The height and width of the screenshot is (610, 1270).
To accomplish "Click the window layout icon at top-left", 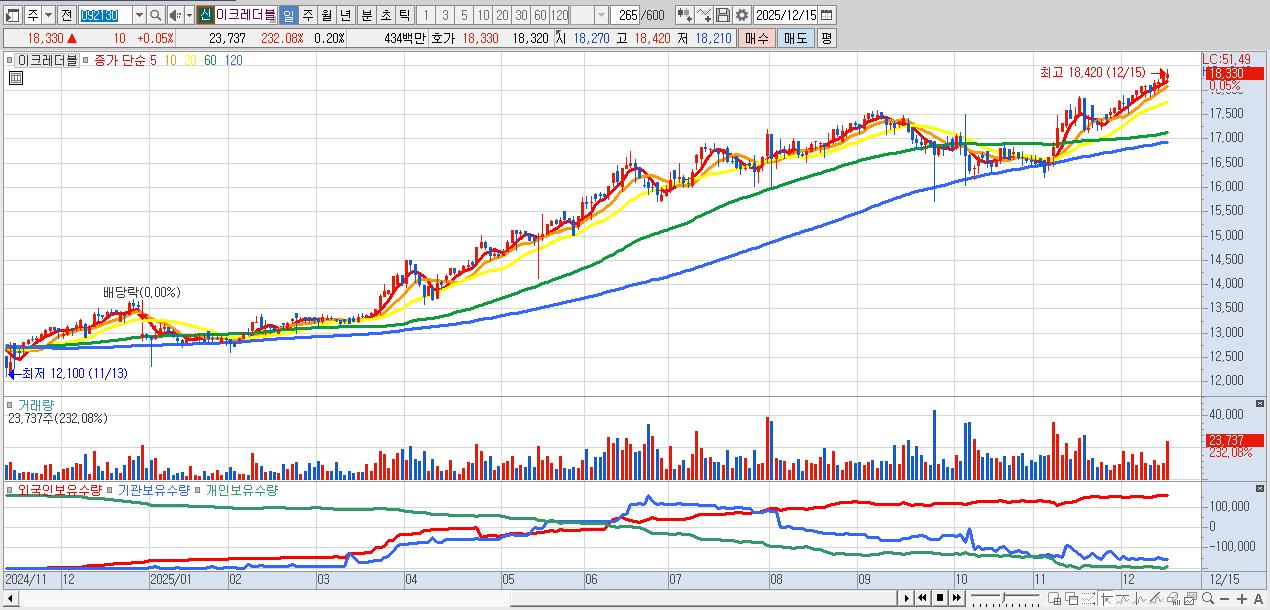I will pos(13,15).
